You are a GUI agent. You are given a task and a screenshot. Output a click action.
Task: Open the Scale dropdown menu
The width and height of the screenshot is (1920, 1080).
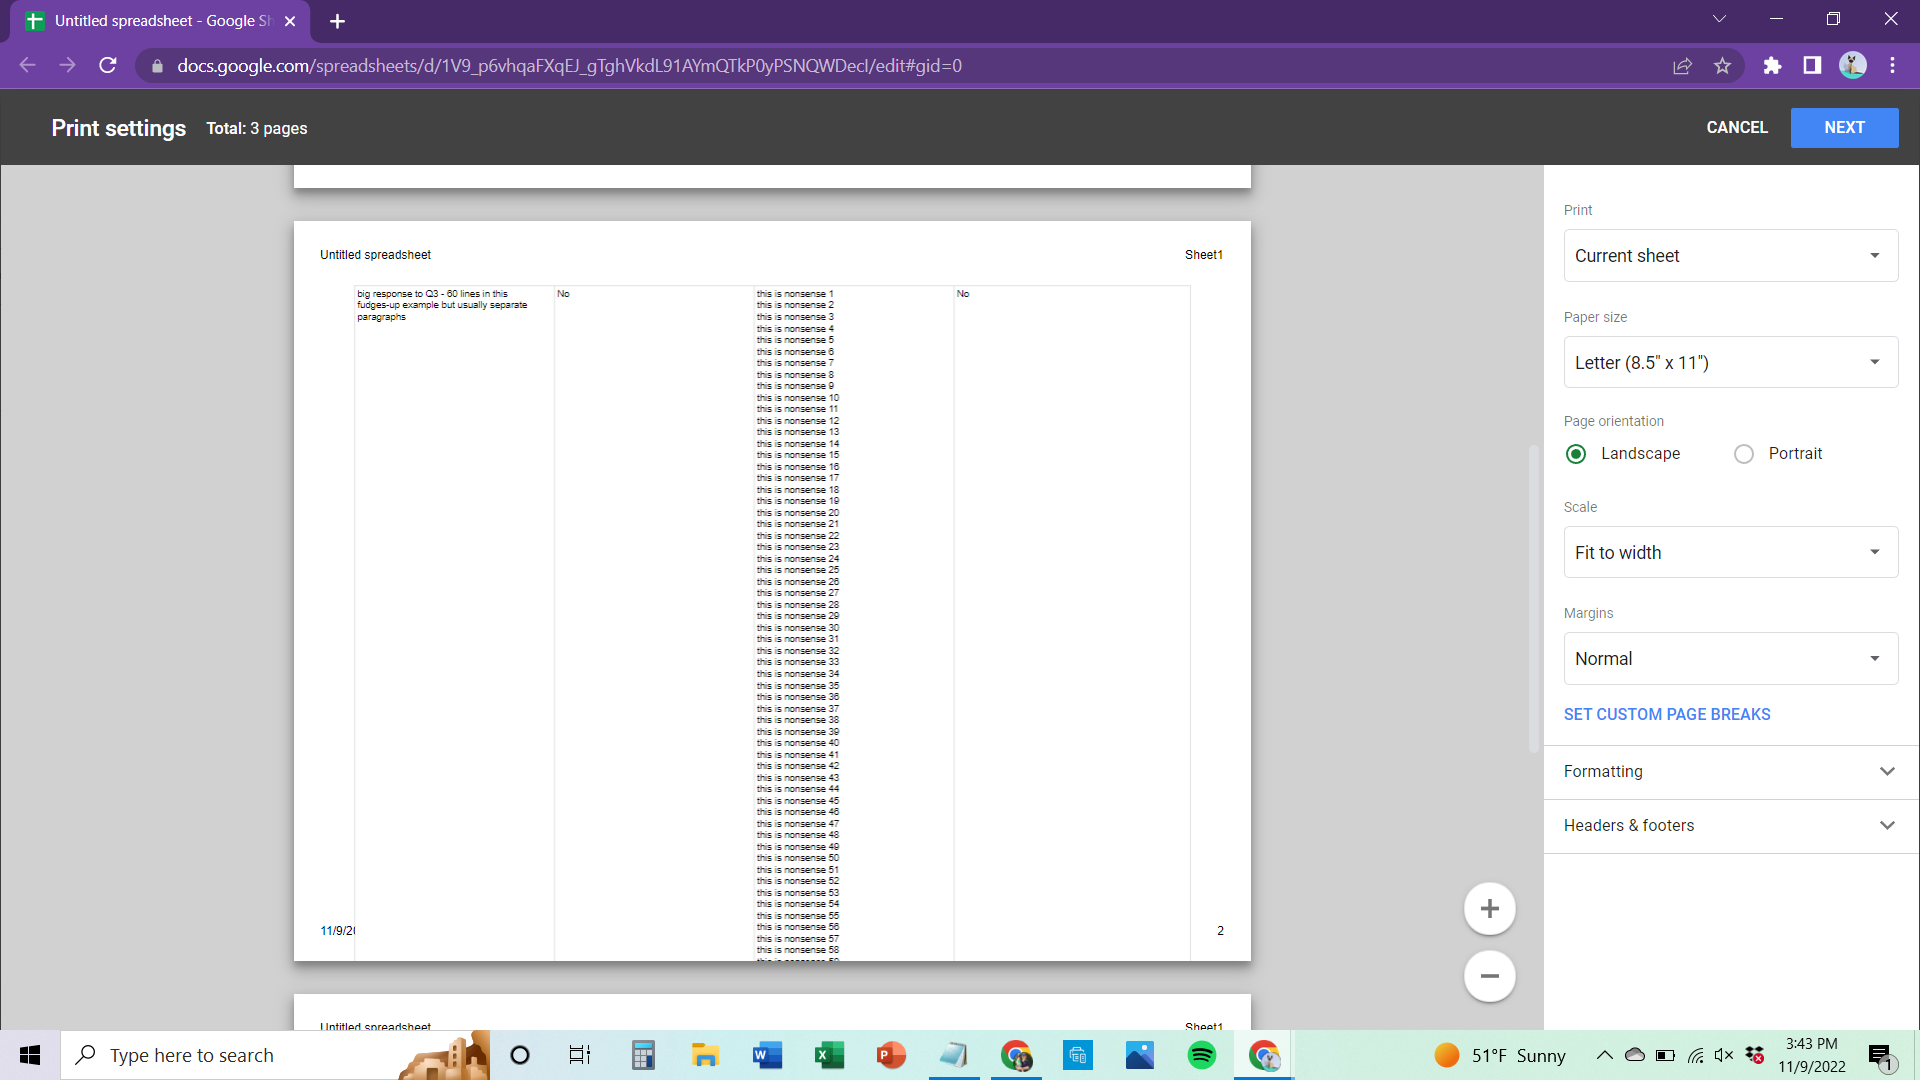pos(1731,551)
